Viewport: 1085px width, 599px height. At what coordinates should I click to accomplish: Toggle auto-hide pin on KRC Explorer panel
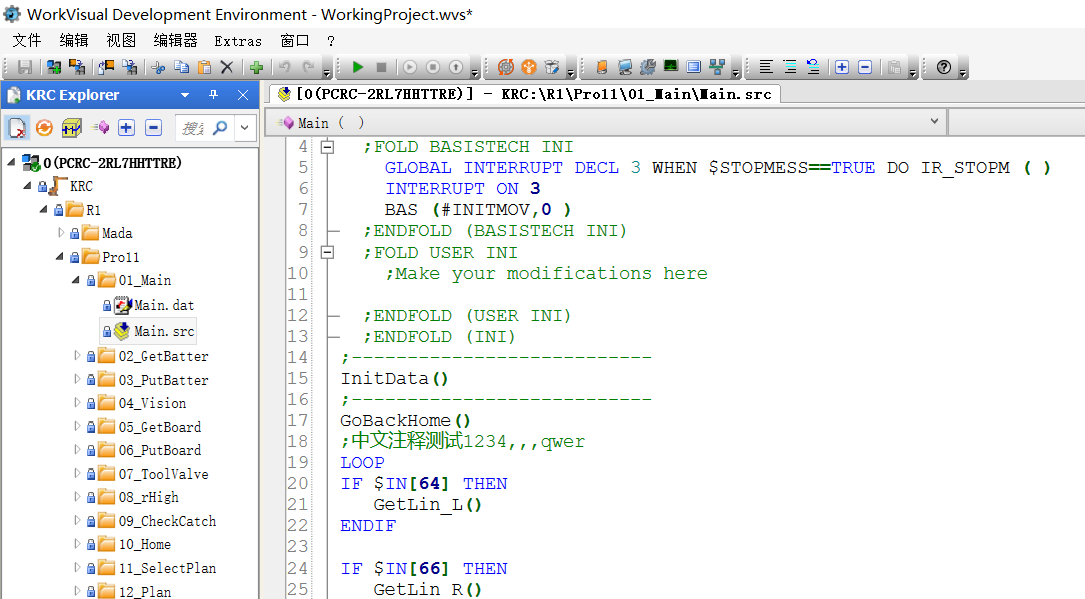tap(213, 95)
